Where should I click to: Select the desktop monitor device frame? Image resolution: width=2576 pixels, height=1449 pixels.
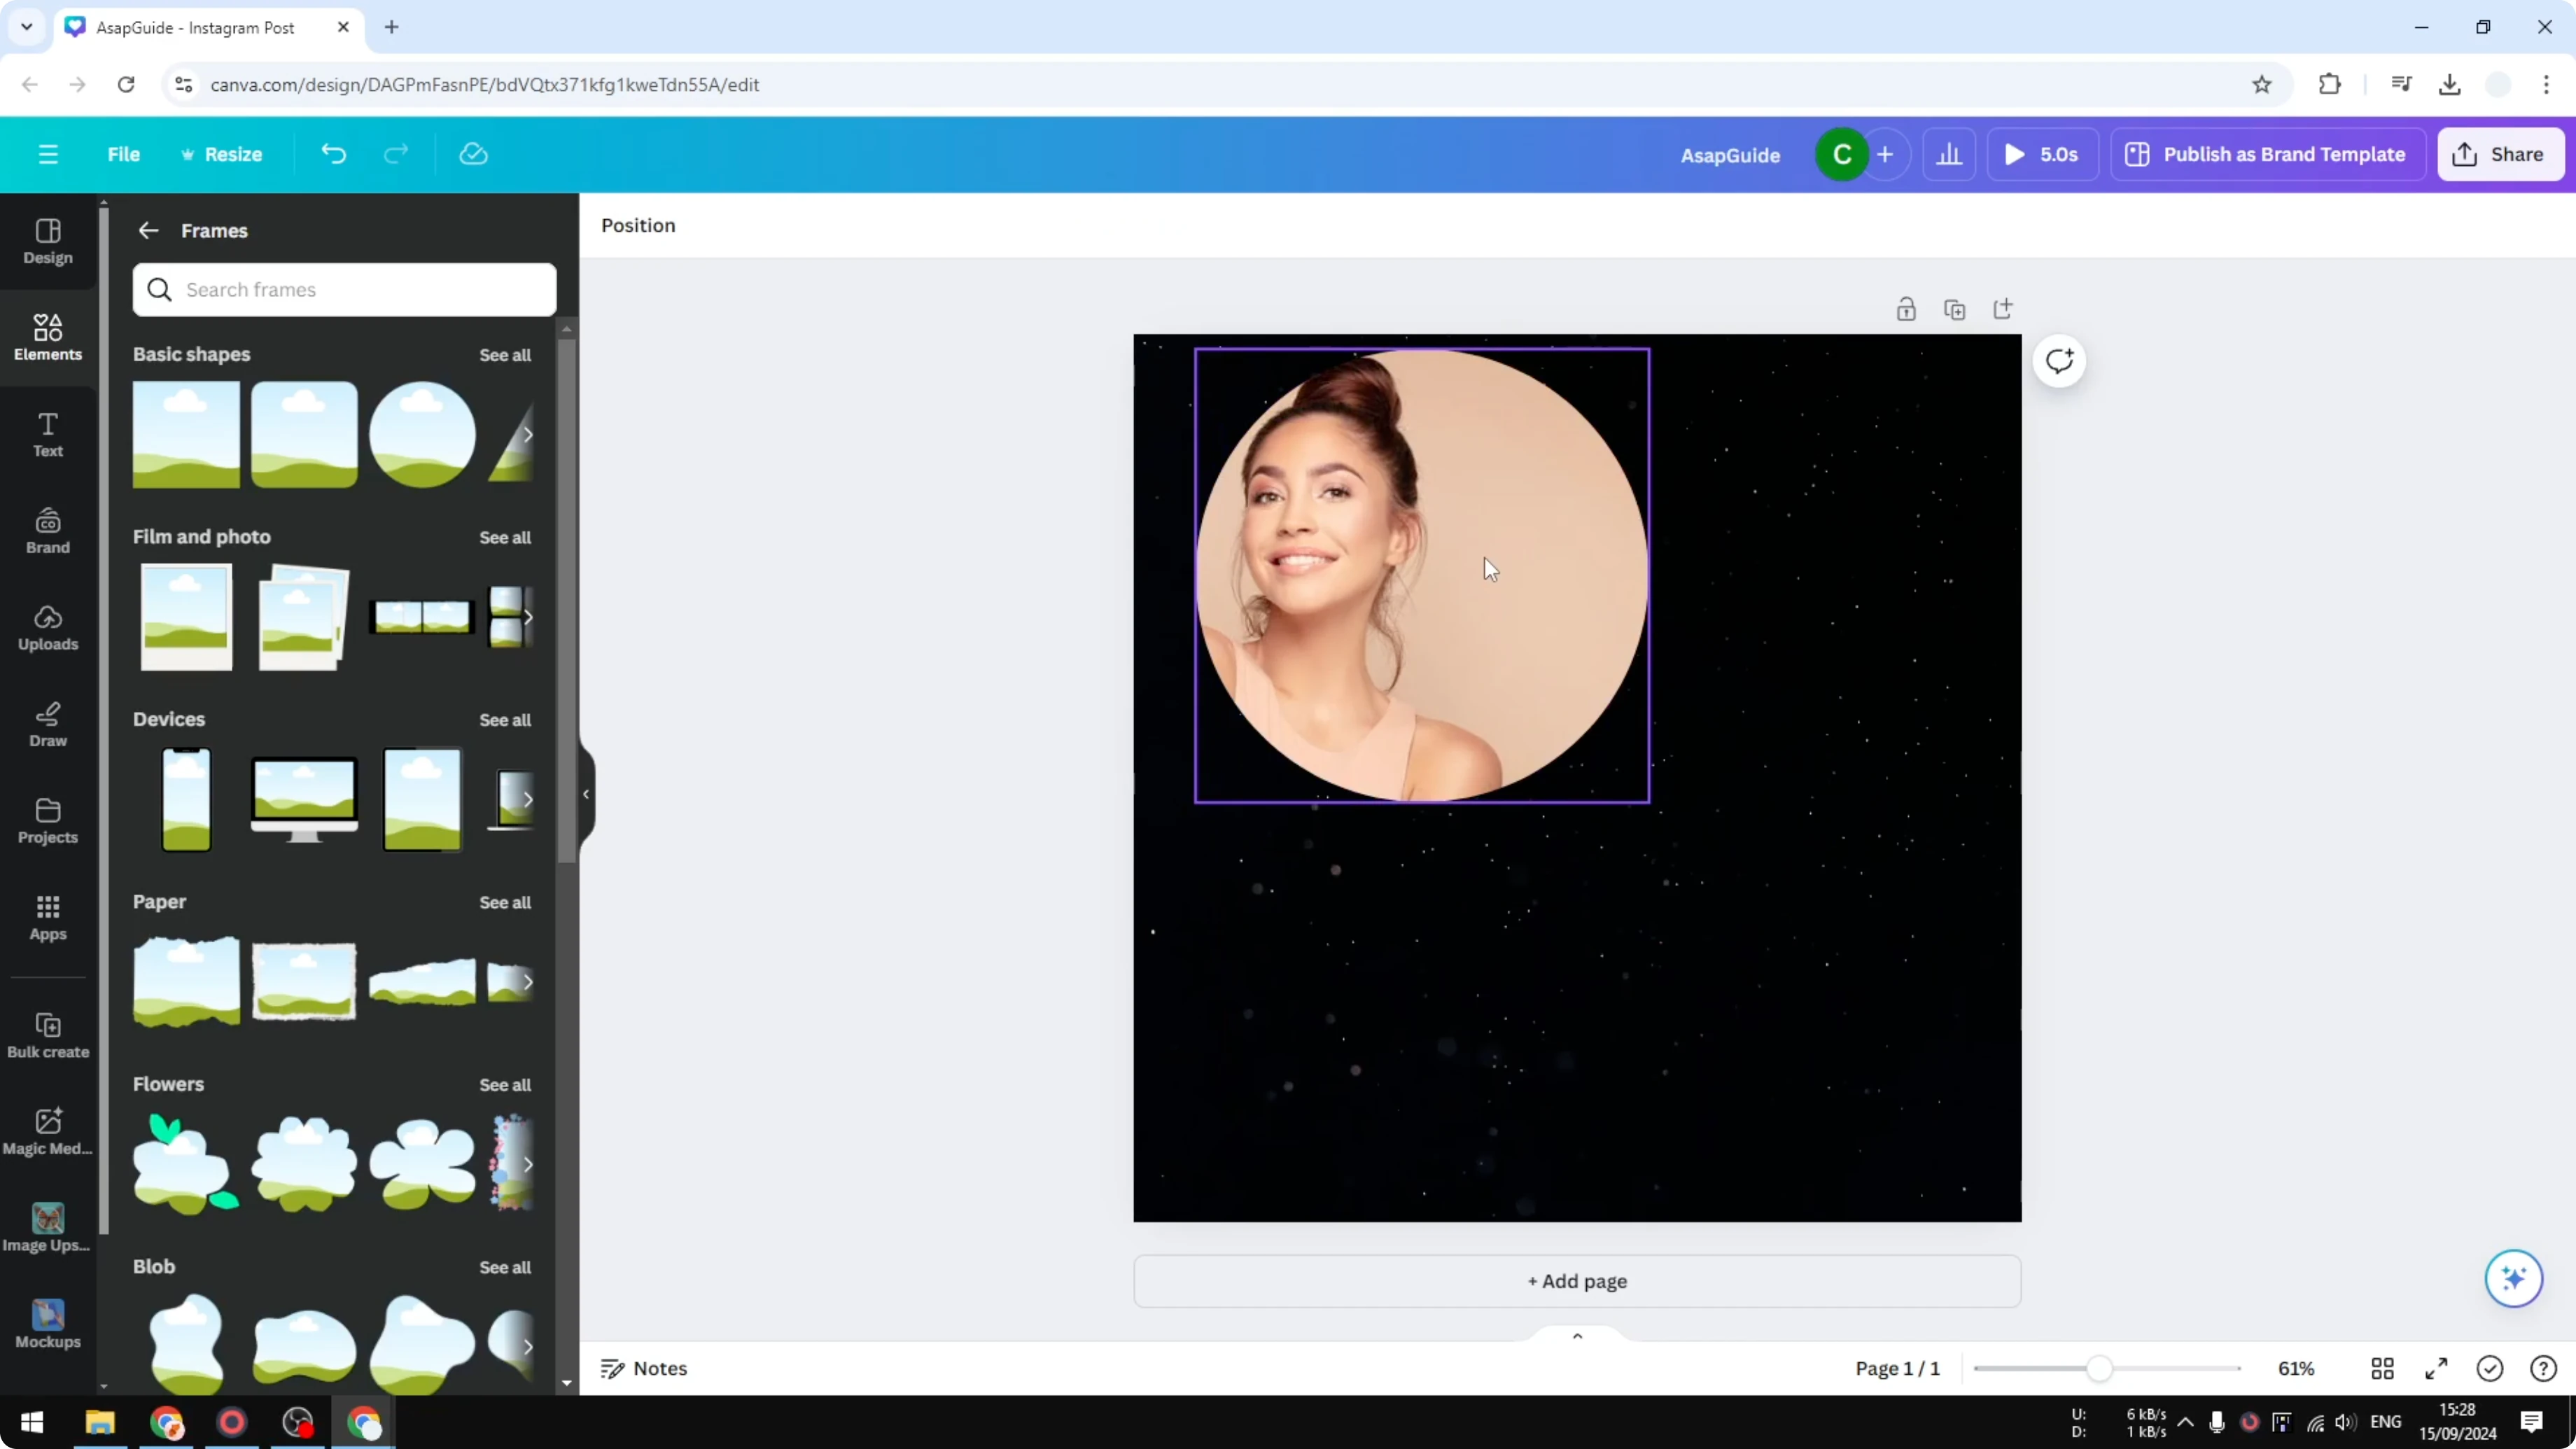tap(304, 799)
